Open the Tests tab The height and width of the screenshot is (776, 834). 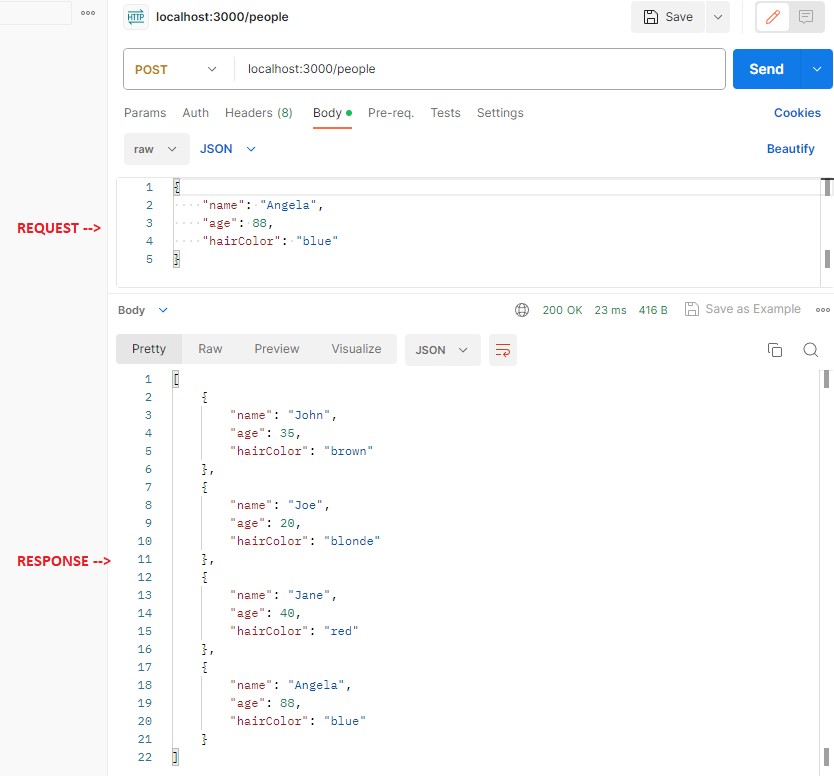click(x=445, y=113)
